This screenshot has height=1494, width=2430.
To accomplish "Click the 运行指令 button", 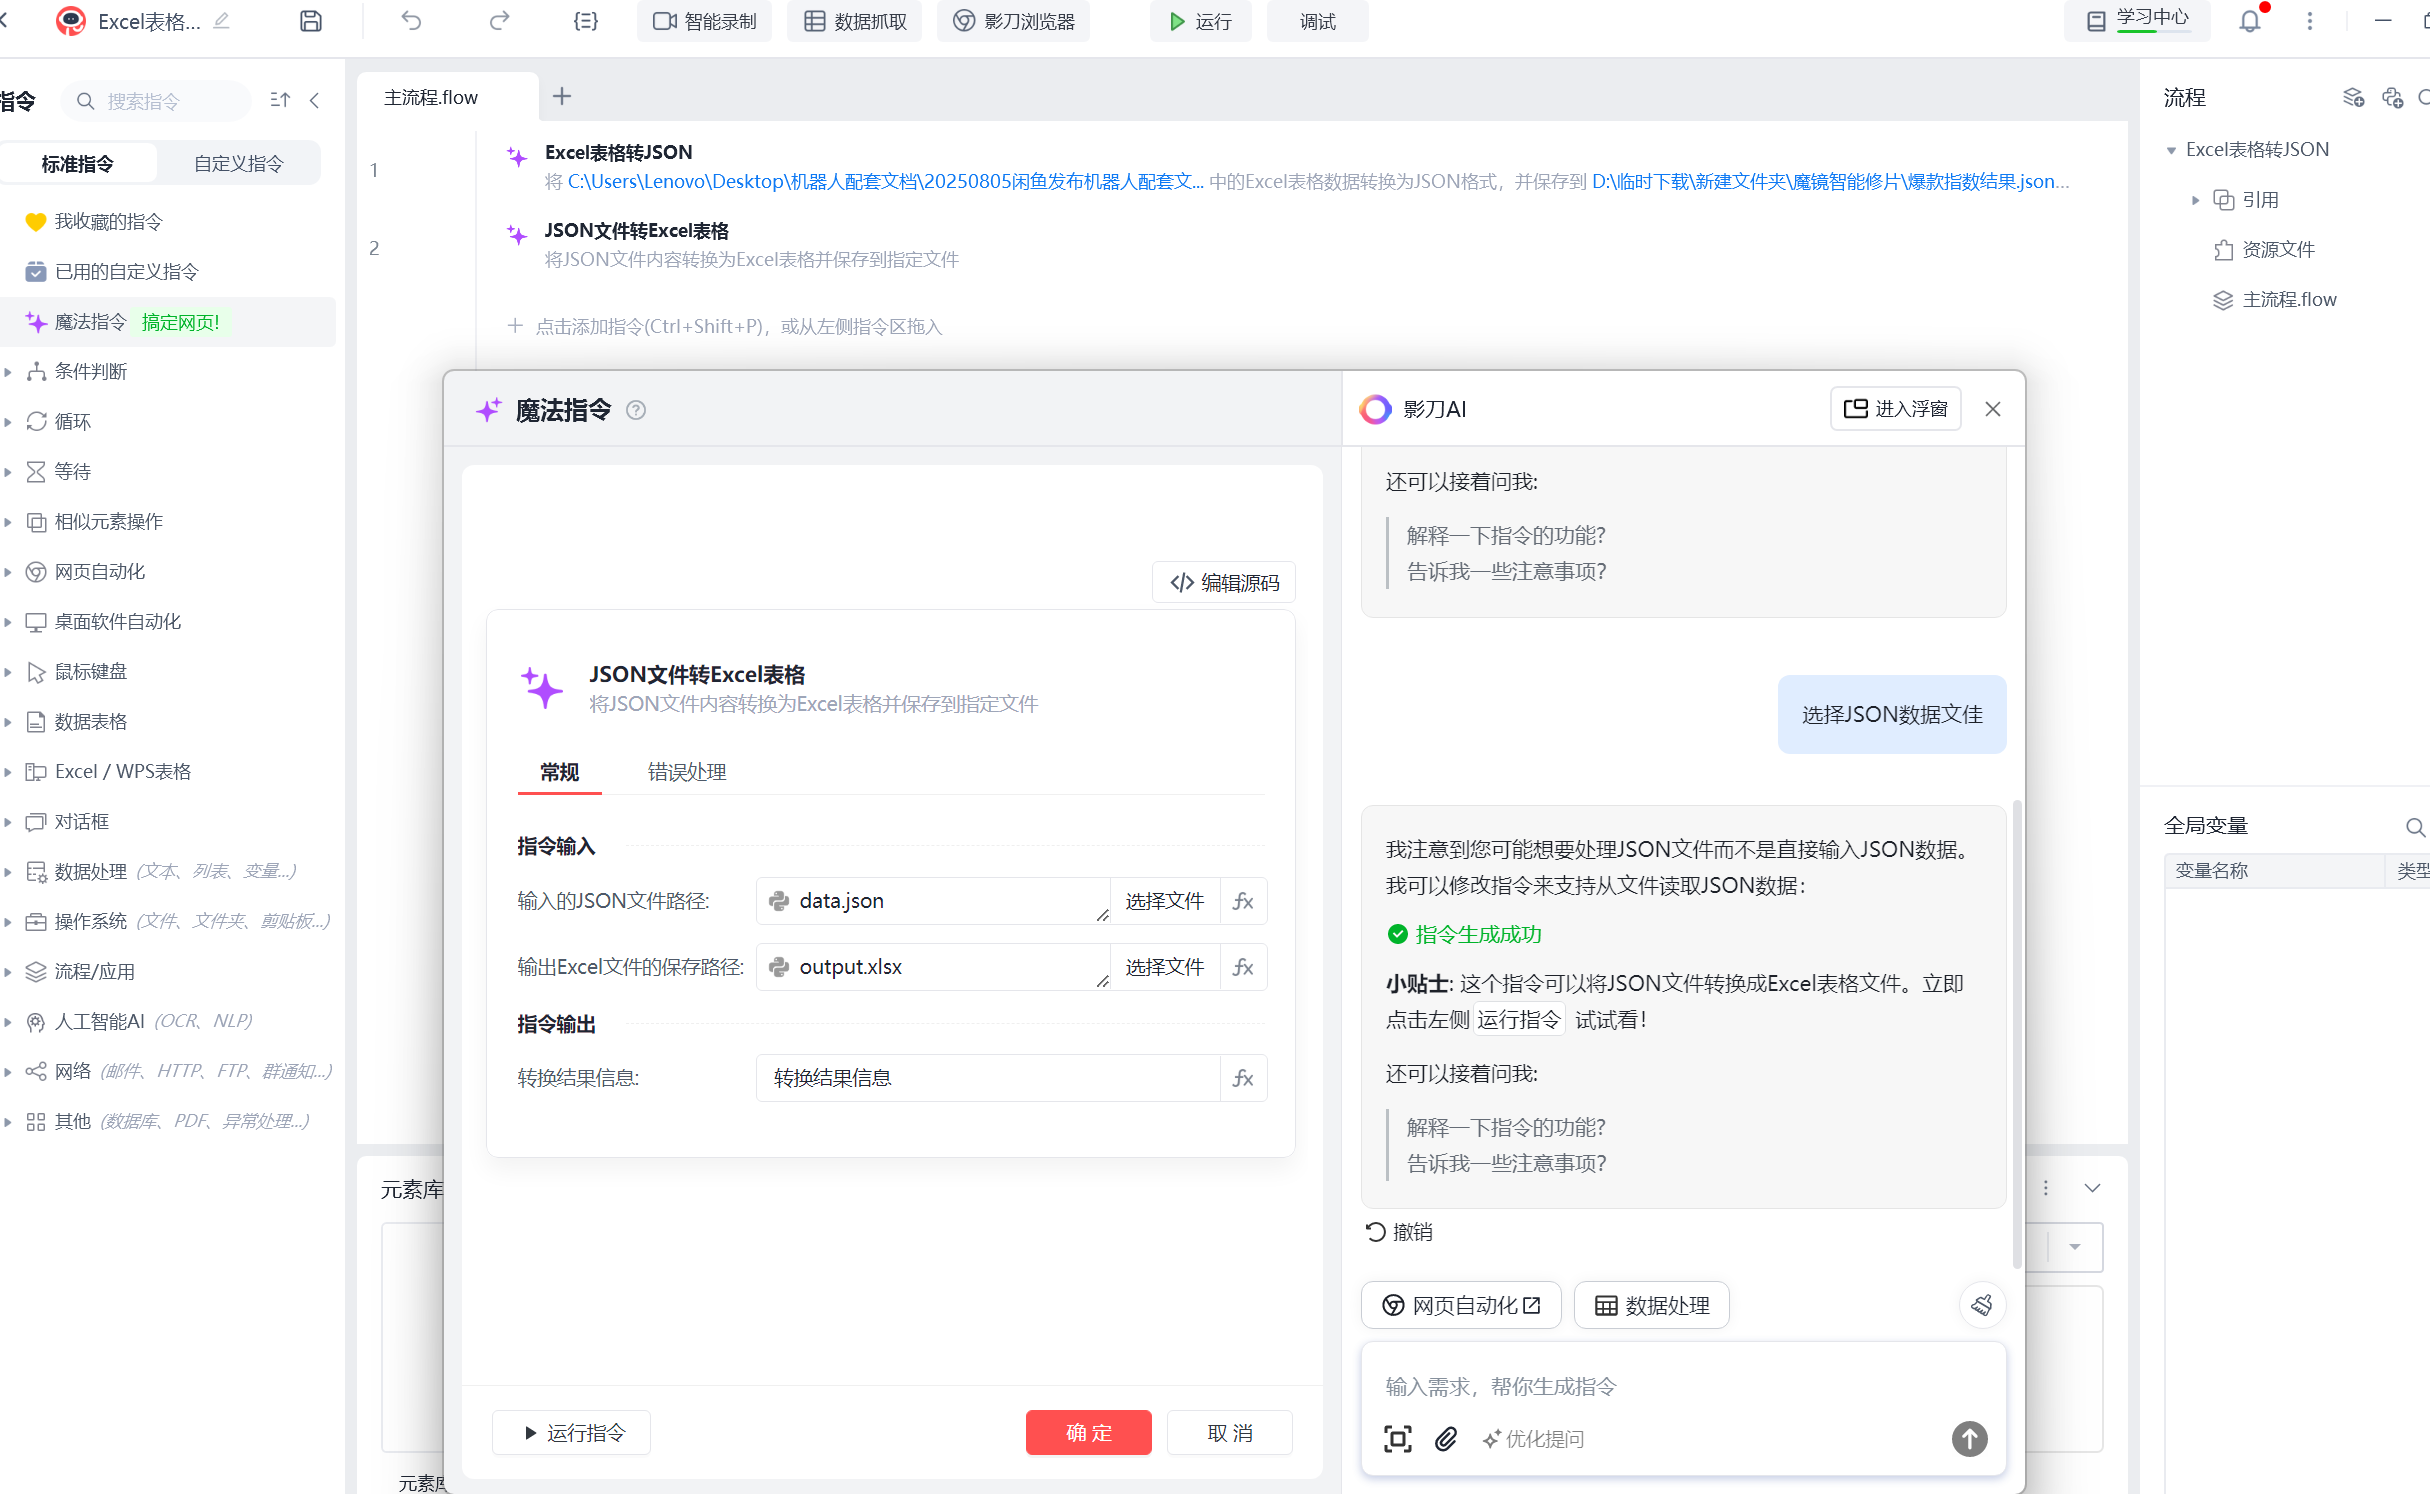I will tap(572, 1433).
